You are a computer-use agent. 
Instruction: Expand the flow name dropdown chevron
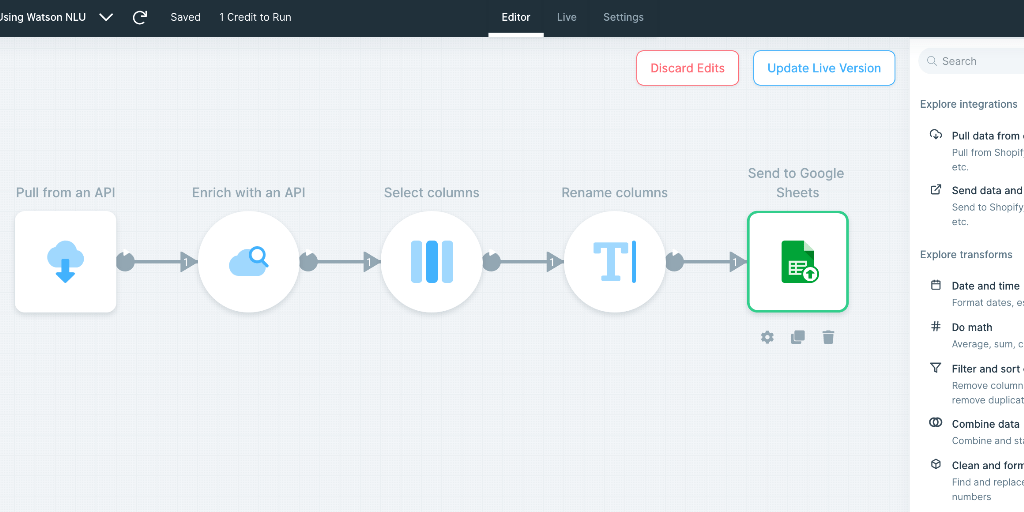(106, 17)
